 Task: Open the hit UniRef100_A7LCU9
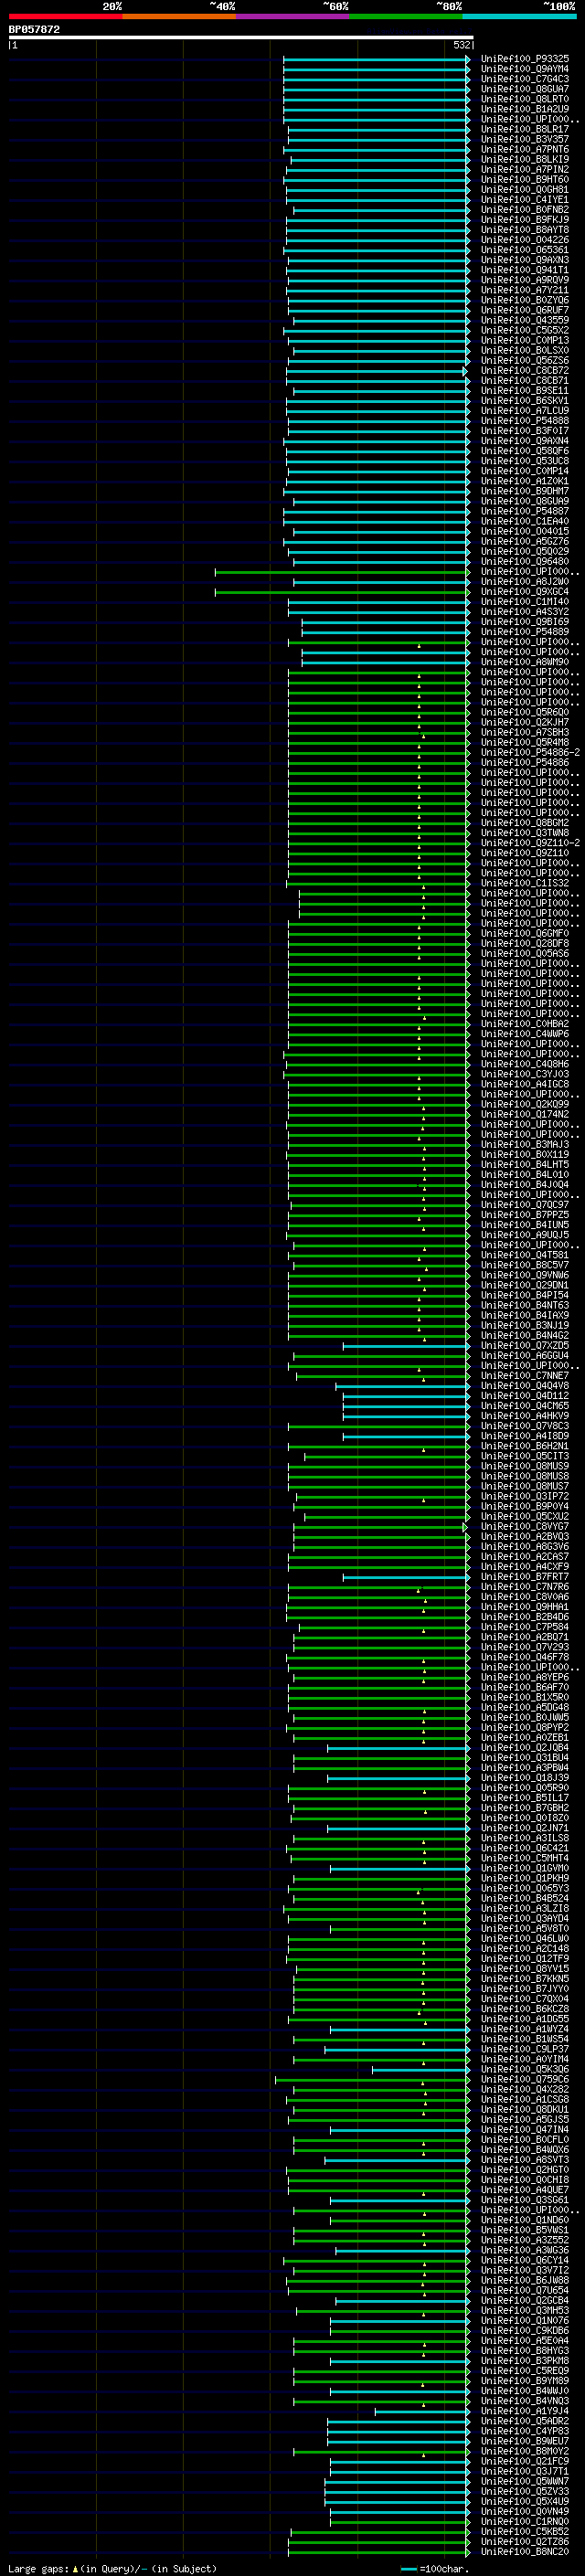(525, 410)
